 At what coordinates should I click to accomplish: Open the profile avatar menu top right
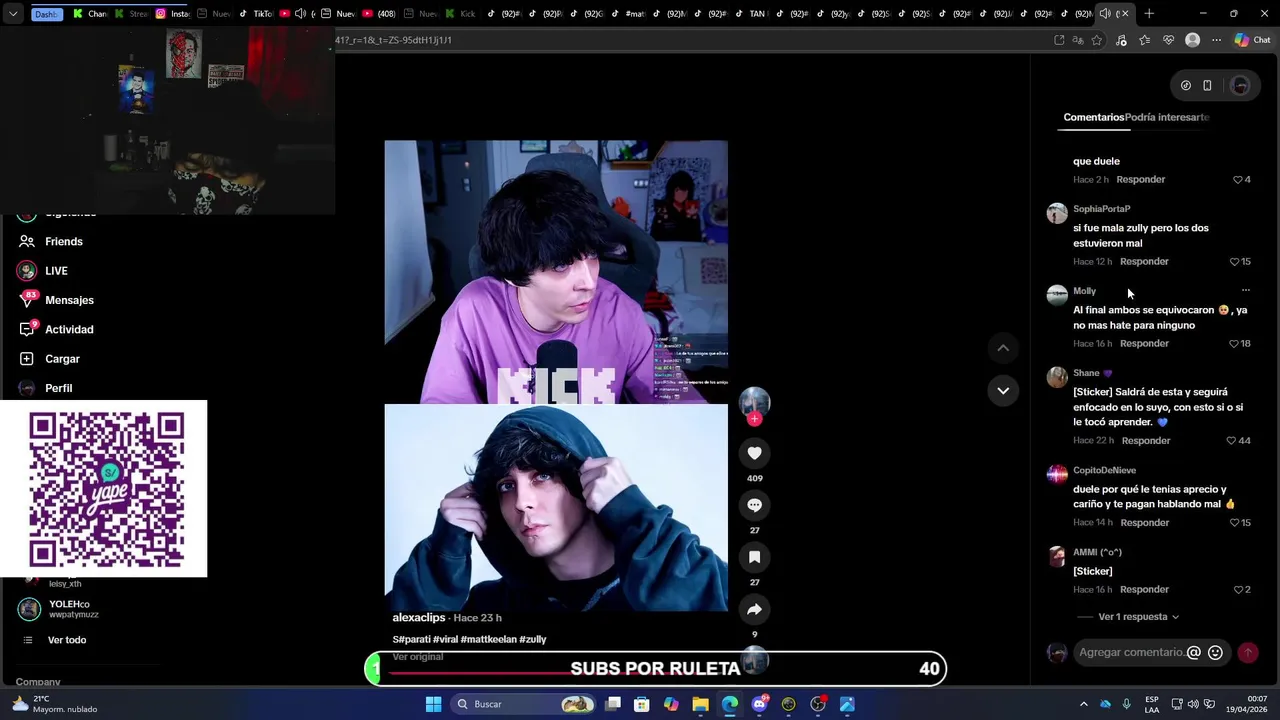[1240, 85]
